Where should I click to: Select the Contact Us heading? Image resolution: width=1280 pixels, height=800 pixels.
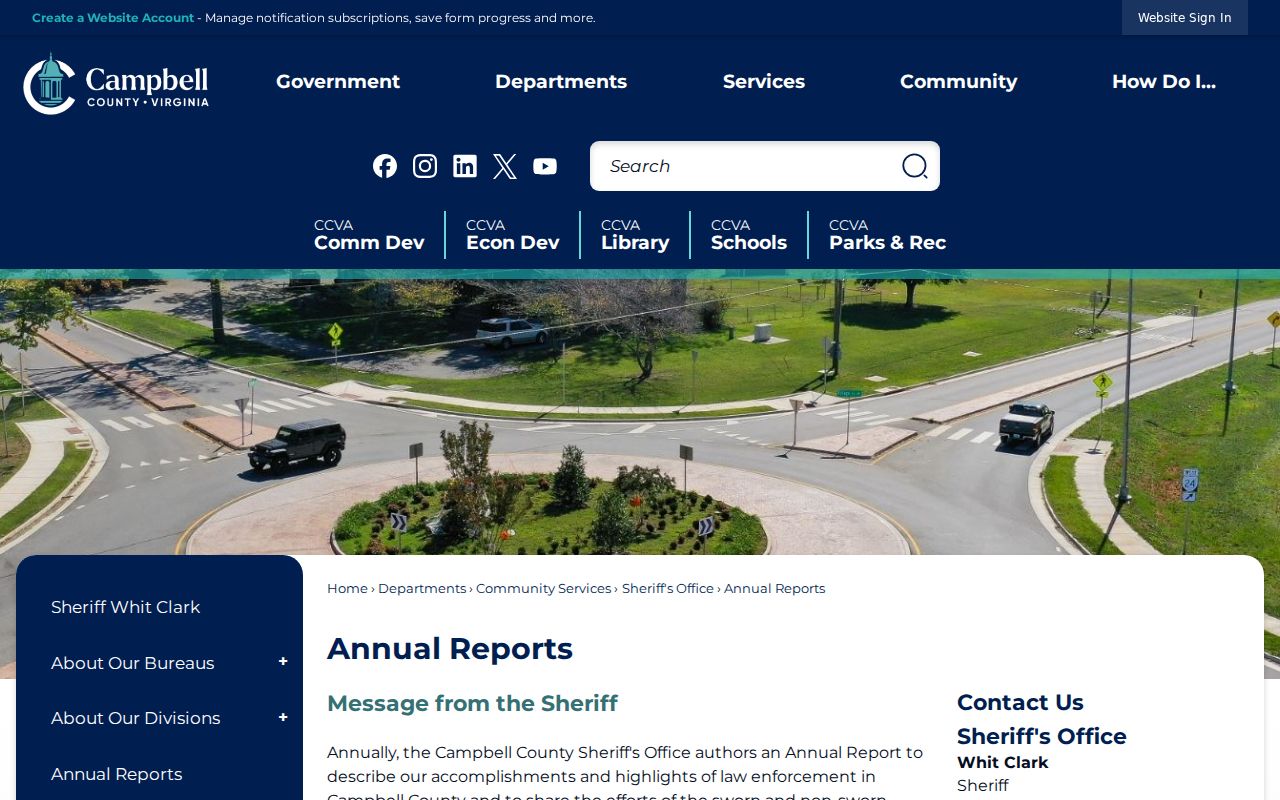pyautogui.click(x=1020, y=702)
